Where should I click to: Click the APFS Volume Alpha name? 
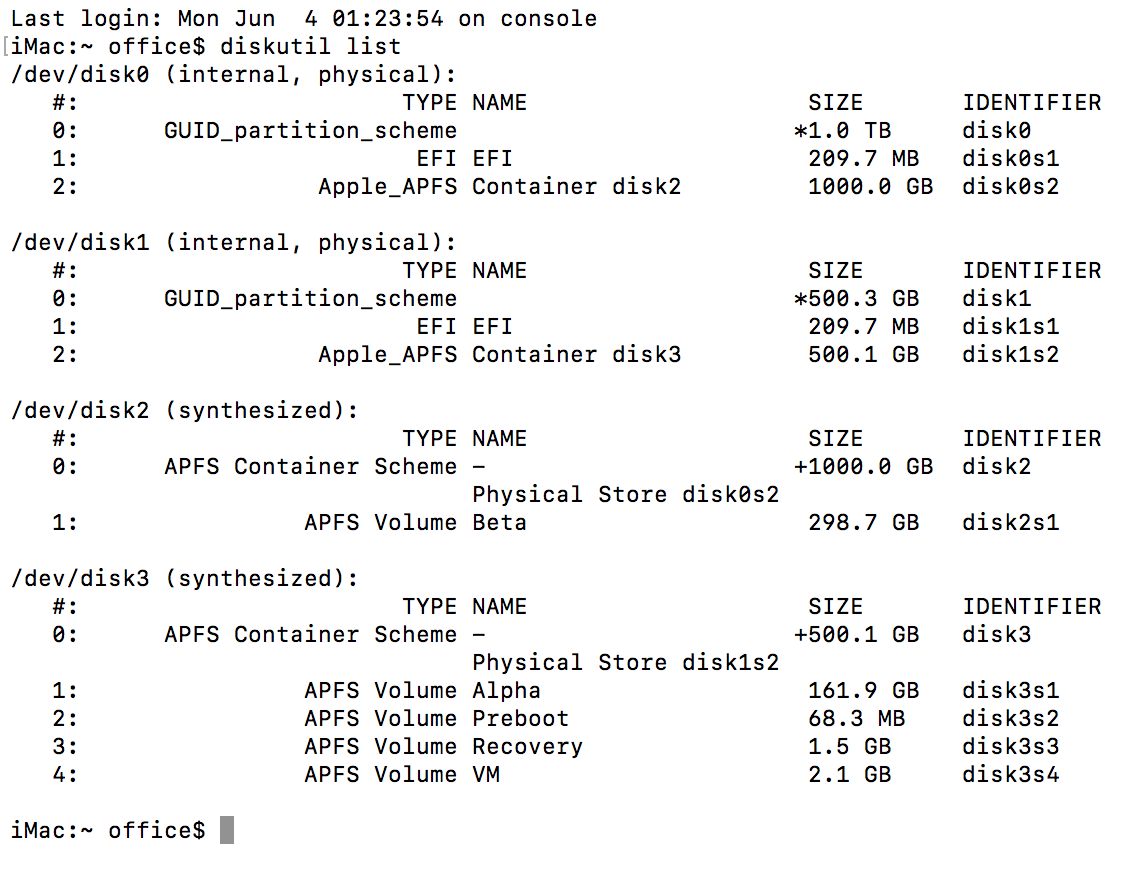coord(506,690)
